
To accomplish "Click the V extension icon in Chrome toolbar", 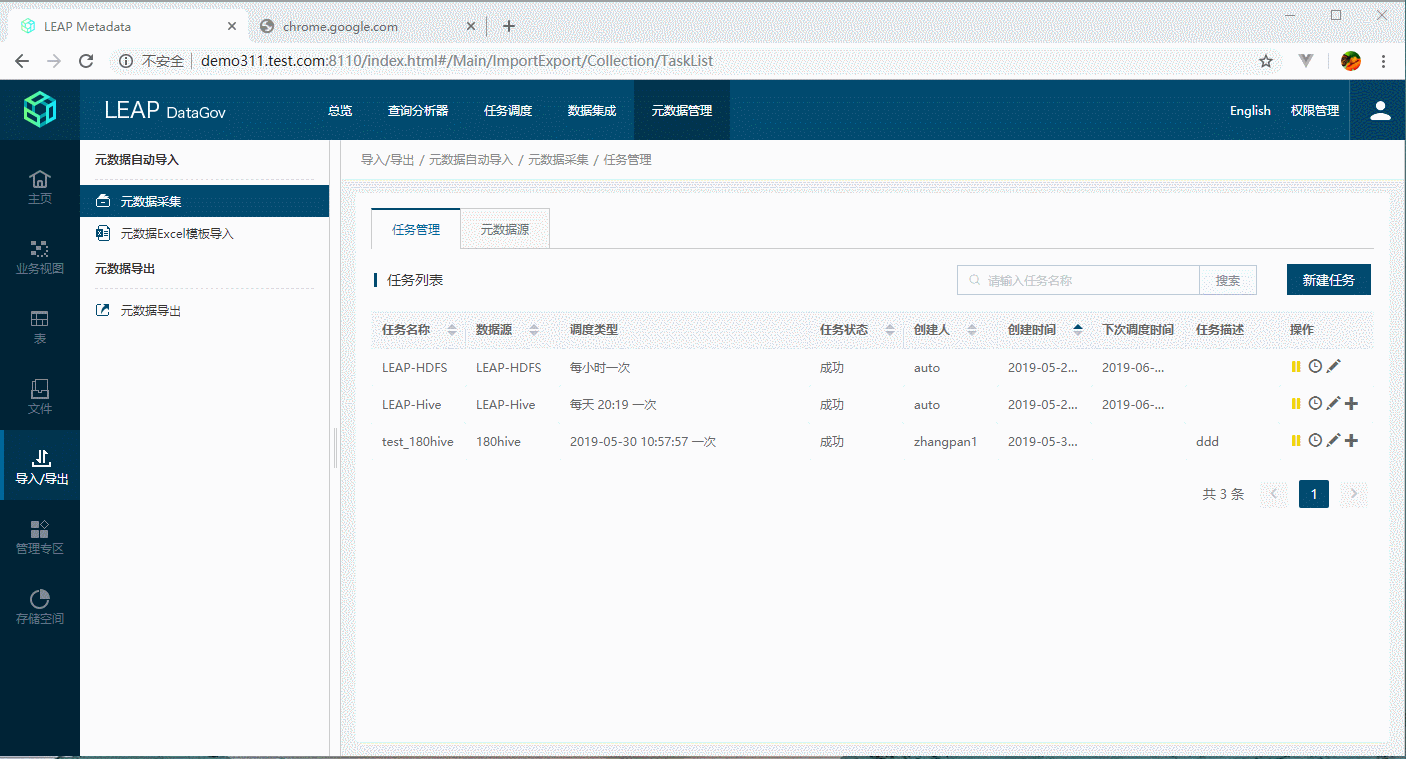I will [1306, 61].
